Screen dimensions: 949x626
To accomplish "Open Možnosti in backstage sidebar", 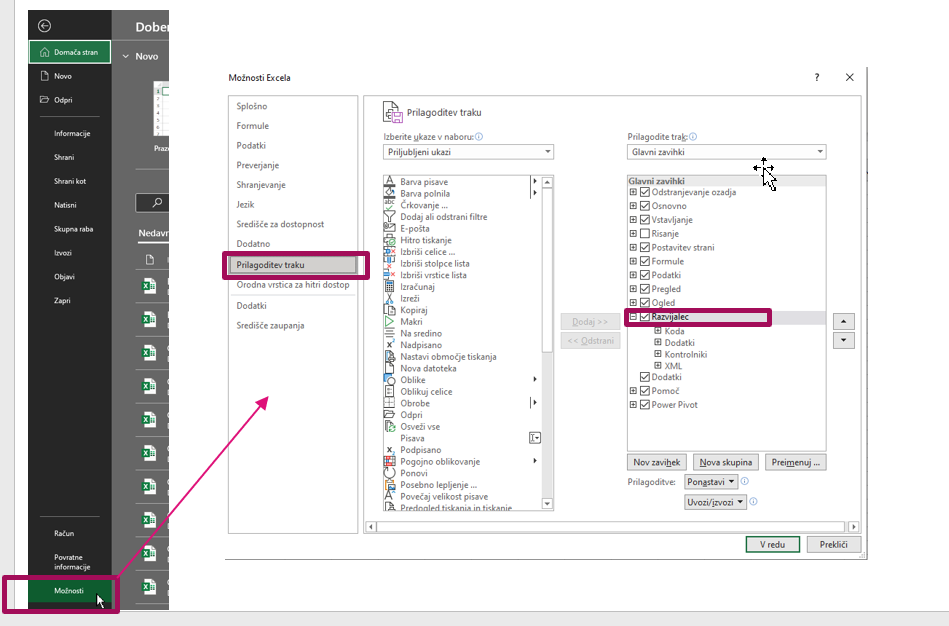I will 69,590.
